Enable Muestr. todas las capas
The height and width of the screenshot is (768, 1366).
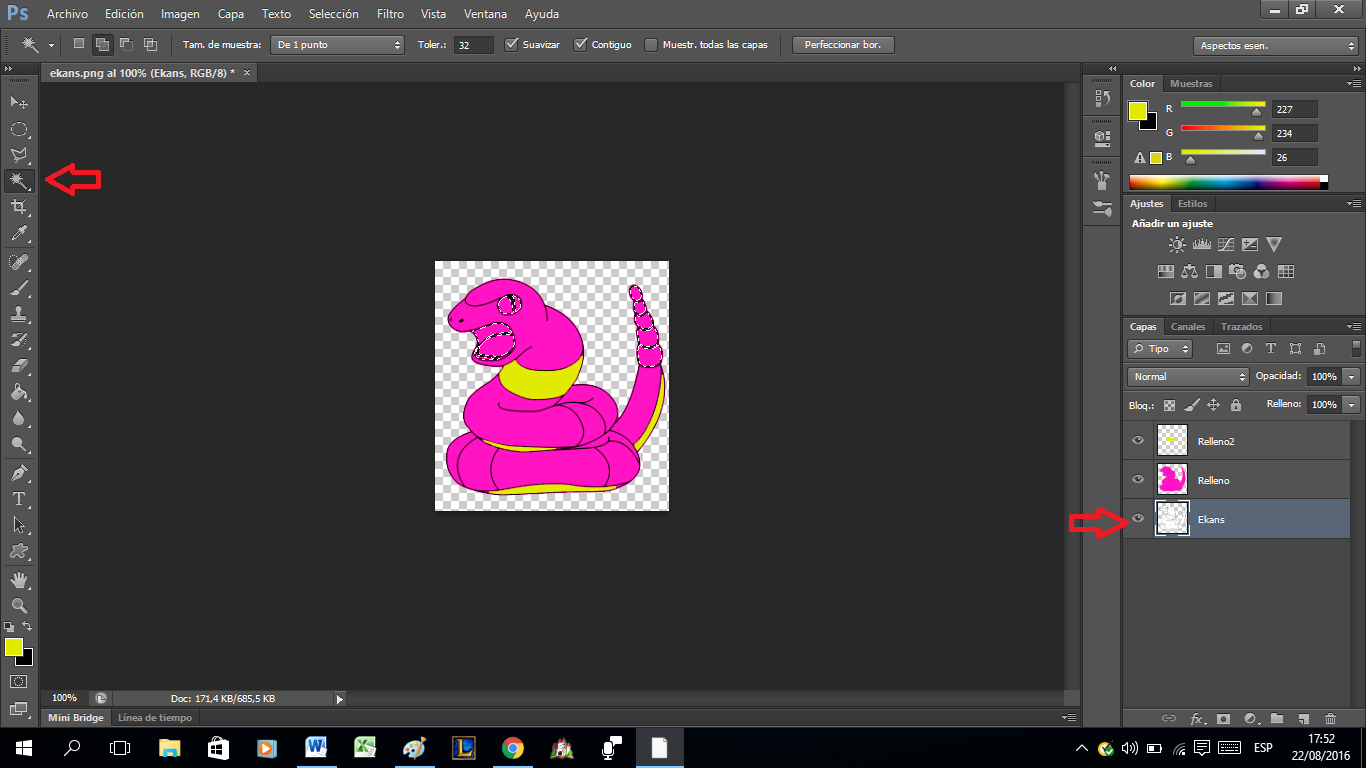click(652, 44)
